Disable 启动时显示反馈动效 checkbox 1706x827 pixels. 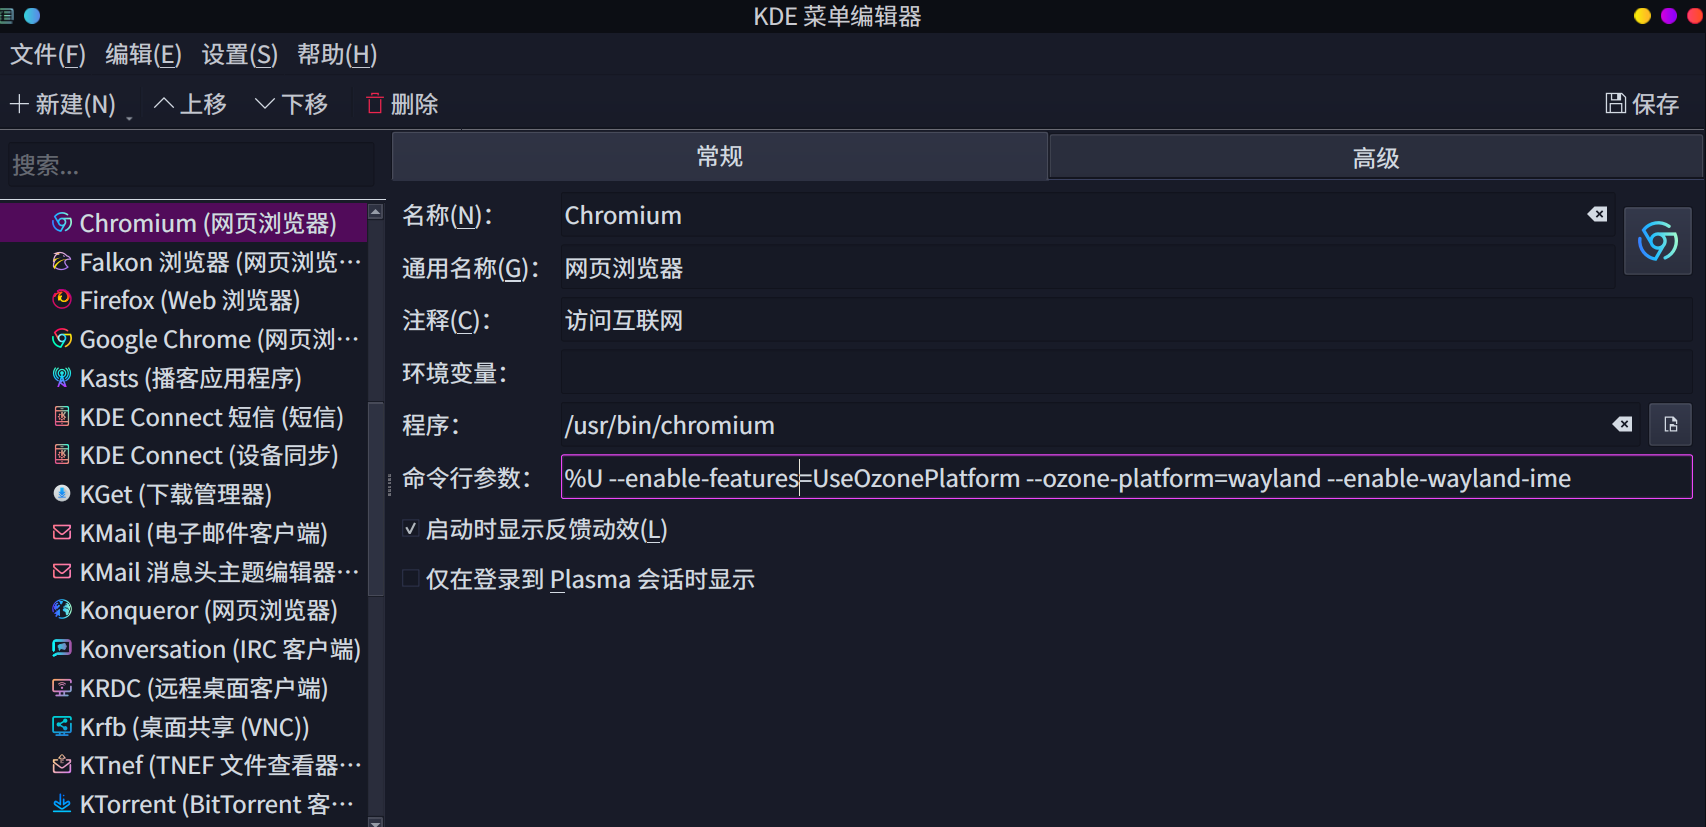coord(410,528)
